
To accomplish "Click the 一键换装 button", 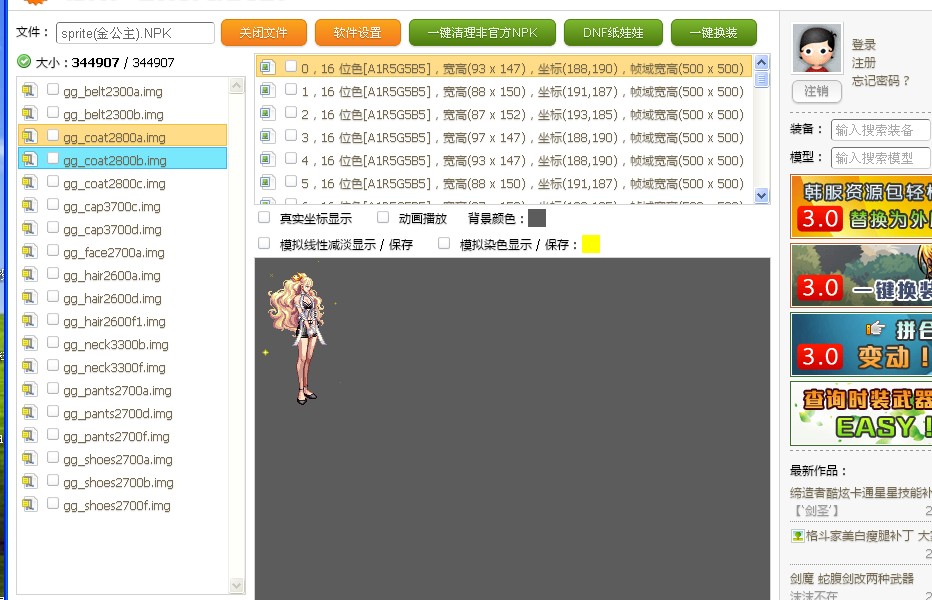I will pos(714,33).
